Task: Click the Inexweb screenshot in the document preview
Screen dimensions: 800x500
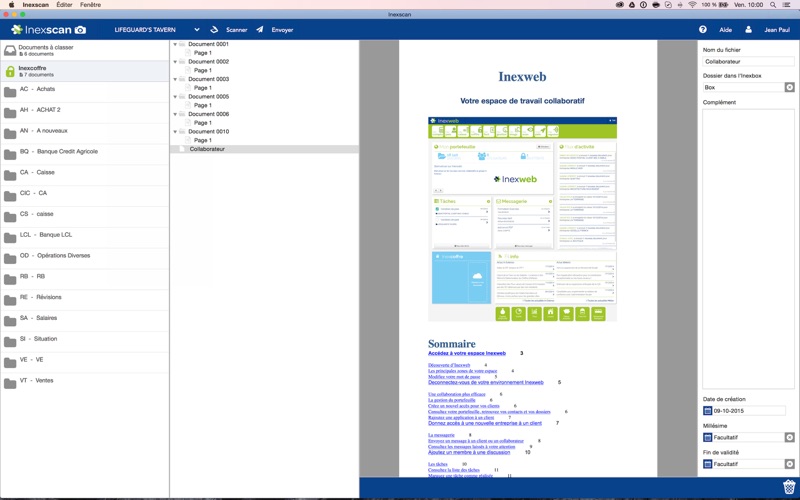Action: point(522,219)
